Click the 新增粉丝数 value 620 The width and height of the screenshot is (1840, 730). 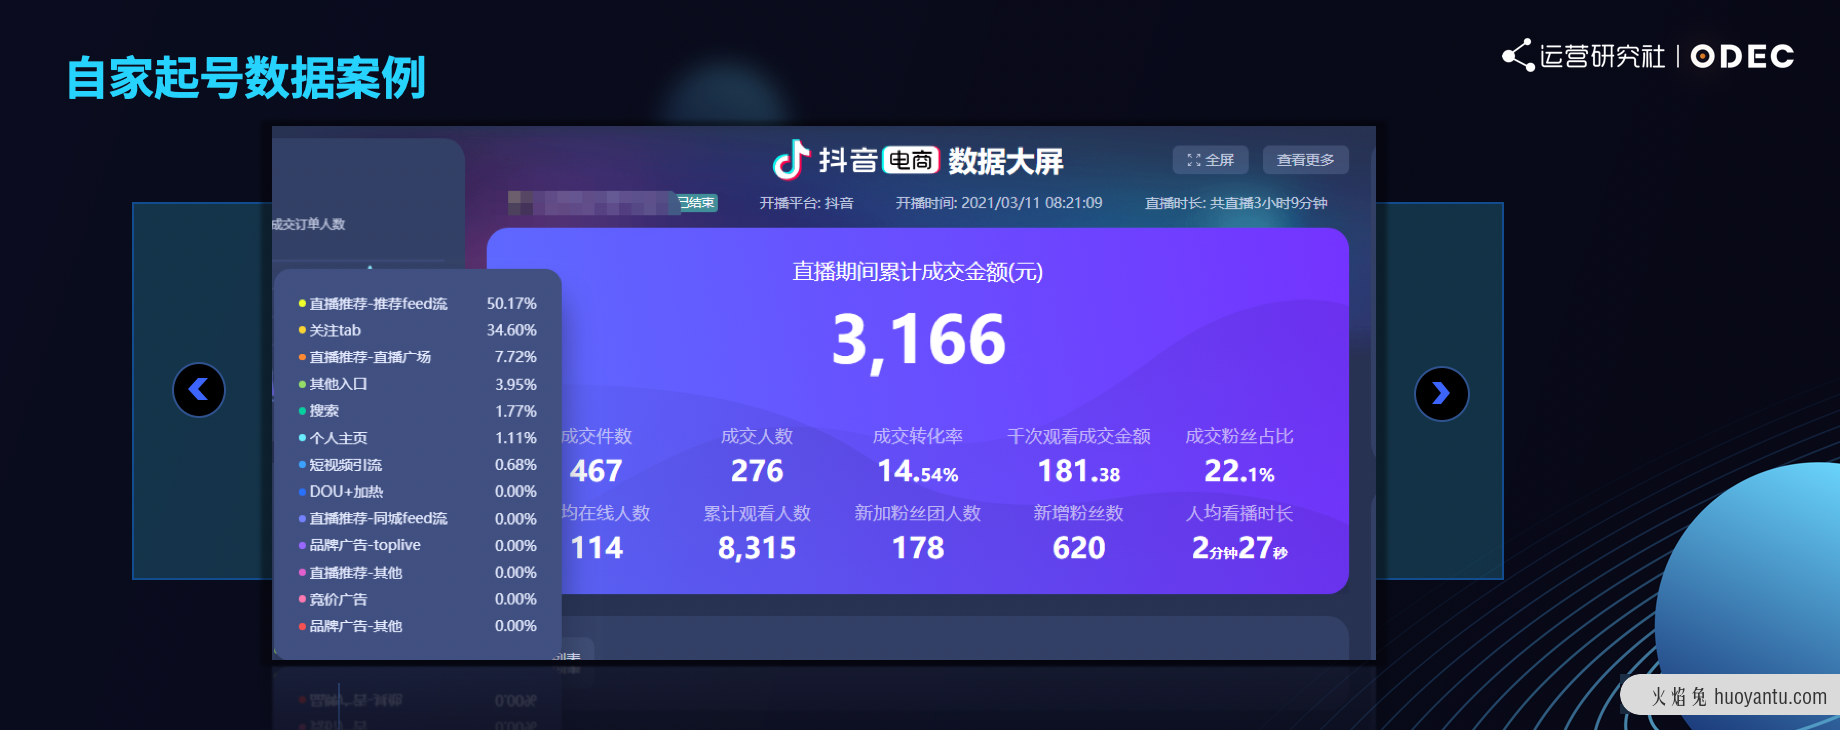(1079, 548)
